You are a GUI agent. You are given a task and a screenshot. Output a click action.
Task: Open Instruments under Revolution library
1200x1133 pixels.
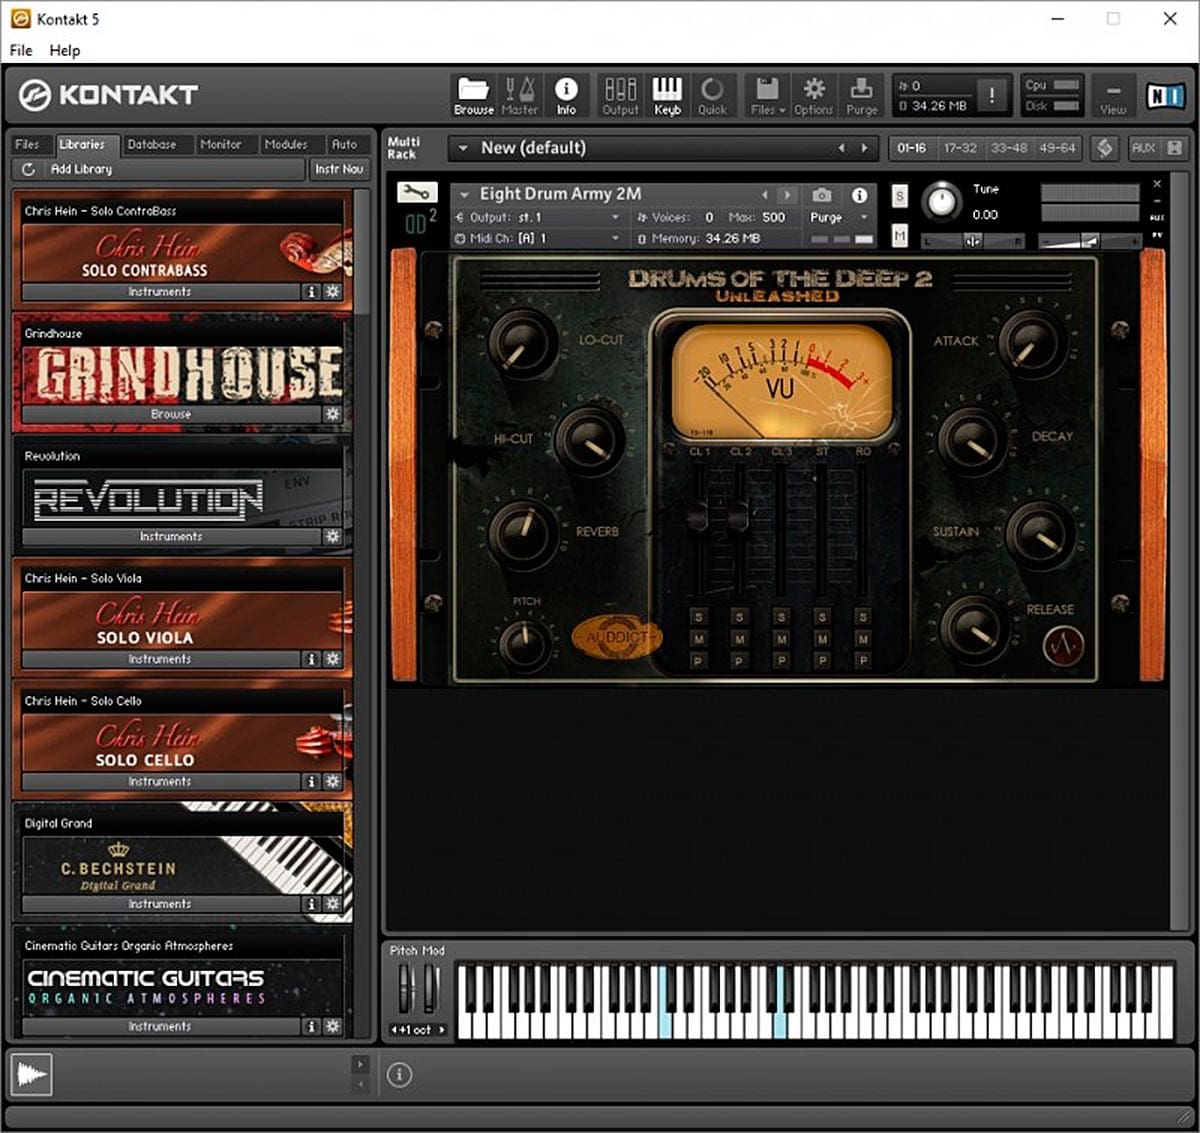tap(171, 537)
